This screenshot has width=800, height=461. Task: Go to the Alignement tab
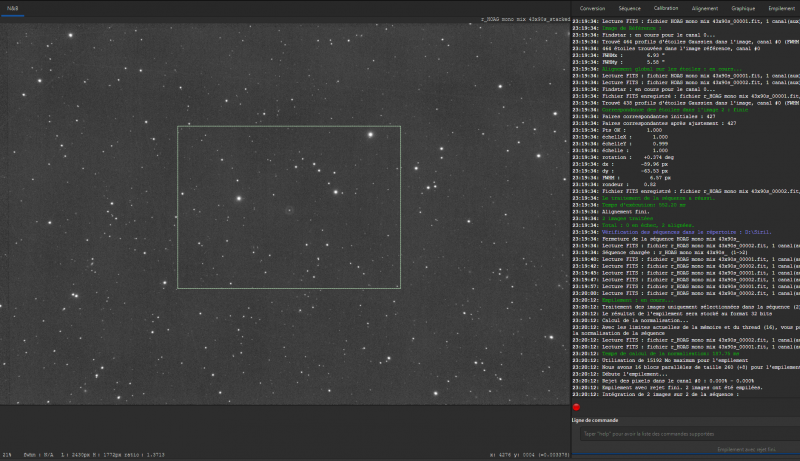coord(705,9)
